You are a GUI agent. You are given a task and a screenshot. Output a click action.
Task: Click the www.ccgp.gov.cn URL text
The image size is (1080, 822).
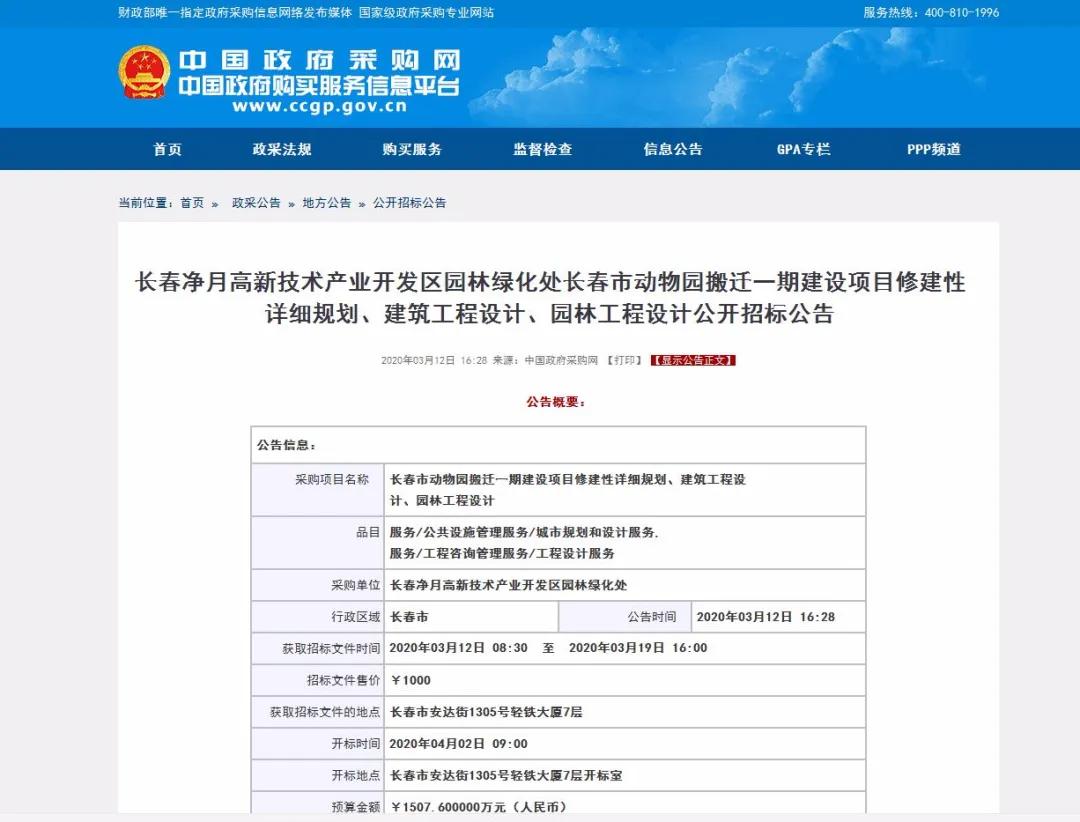coord(320,106)
